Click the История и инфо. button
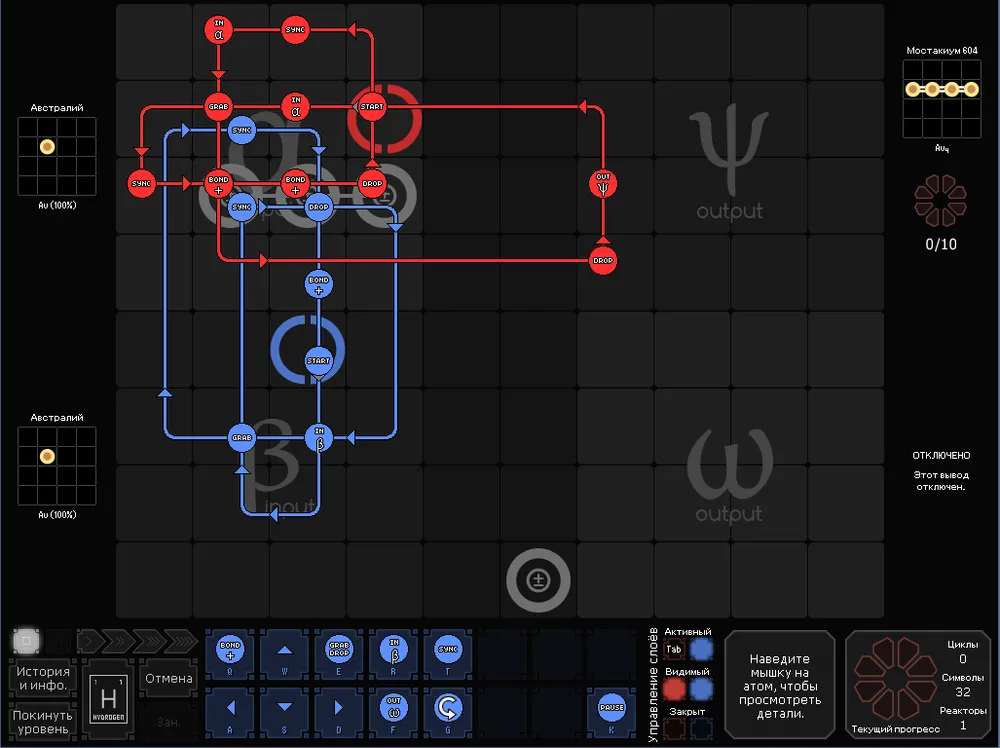Viewport: 1000px width, 748px height. pos(43,678)
